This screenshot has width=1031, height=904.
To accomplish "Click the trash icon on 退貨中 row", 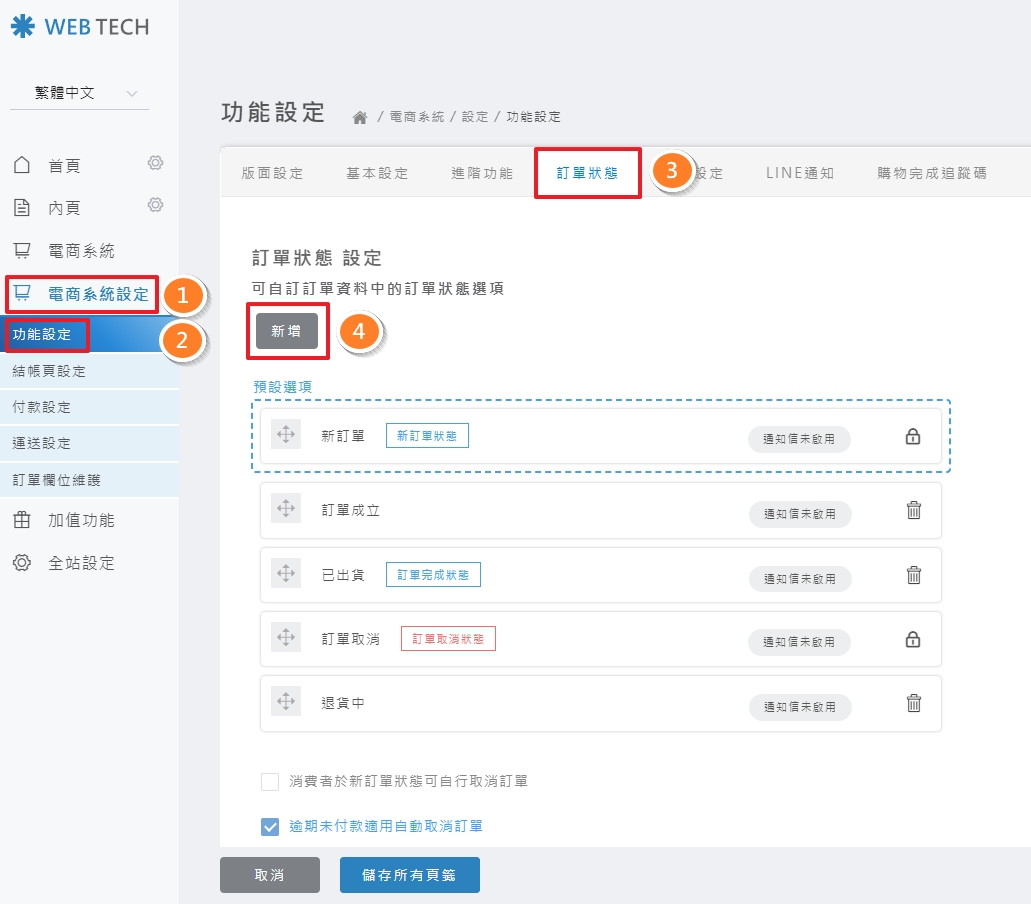I will [x=913, y=703].
